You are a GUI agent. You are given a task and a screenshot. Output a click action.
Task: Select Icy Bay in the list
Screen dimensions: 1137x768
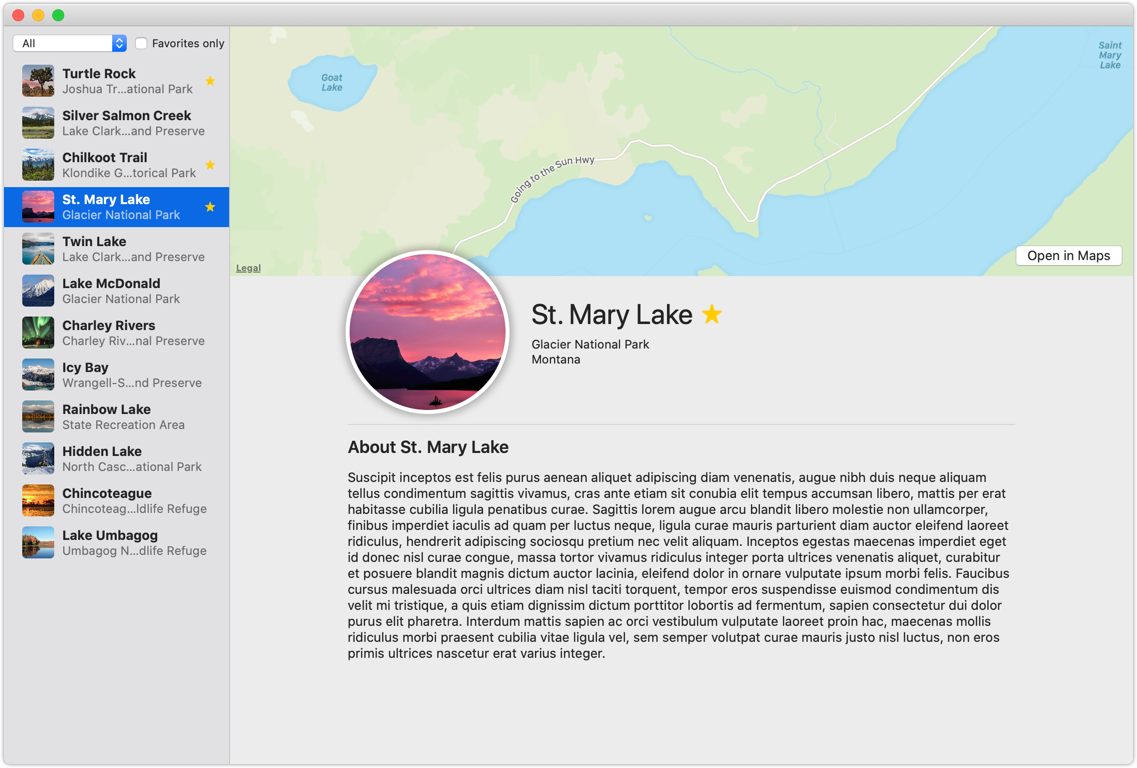click(116, 375)
